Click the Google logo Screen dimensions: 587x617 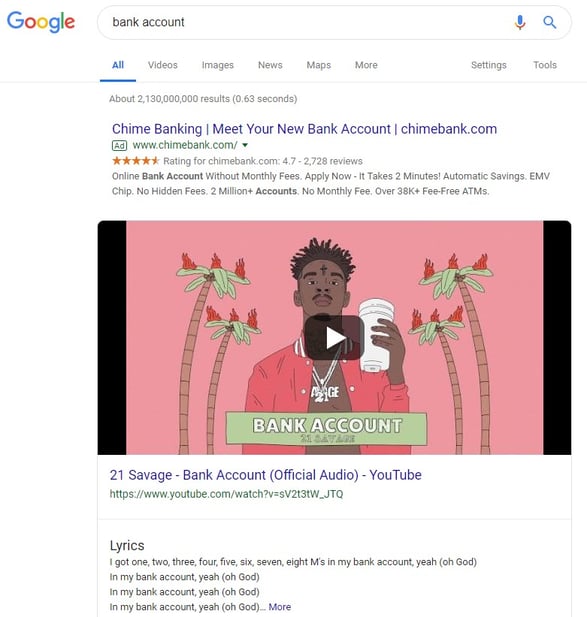41,22
